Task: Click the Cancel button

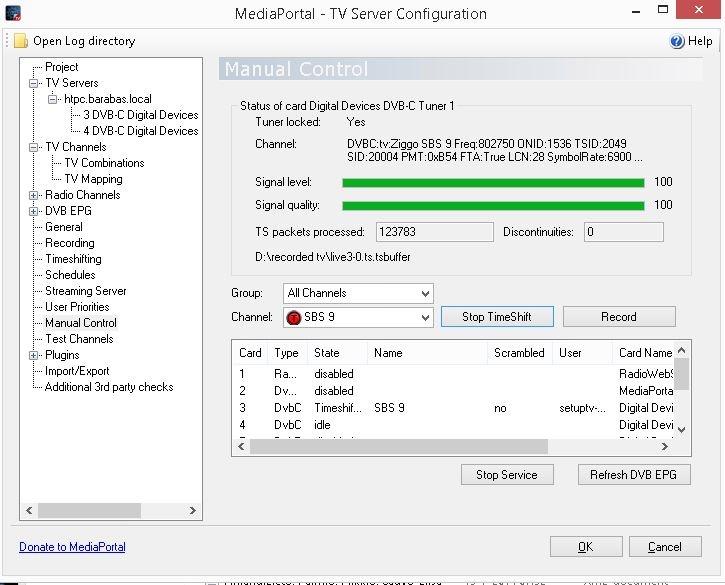Action: click(x=665, y=547)
